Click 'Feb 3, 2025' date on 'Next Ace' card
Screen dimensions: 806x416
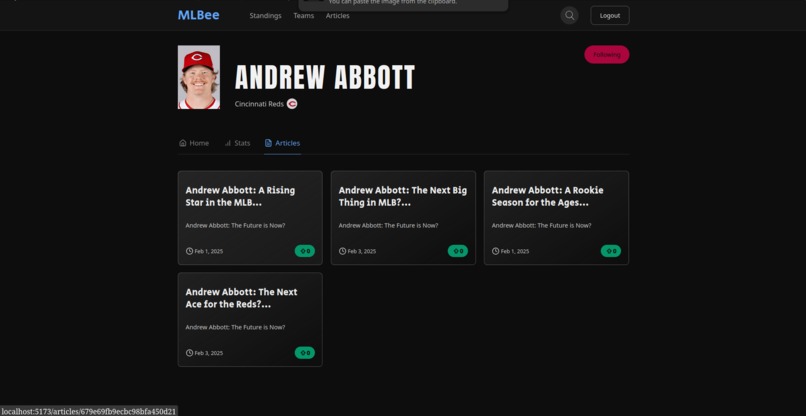pos(209,353)
